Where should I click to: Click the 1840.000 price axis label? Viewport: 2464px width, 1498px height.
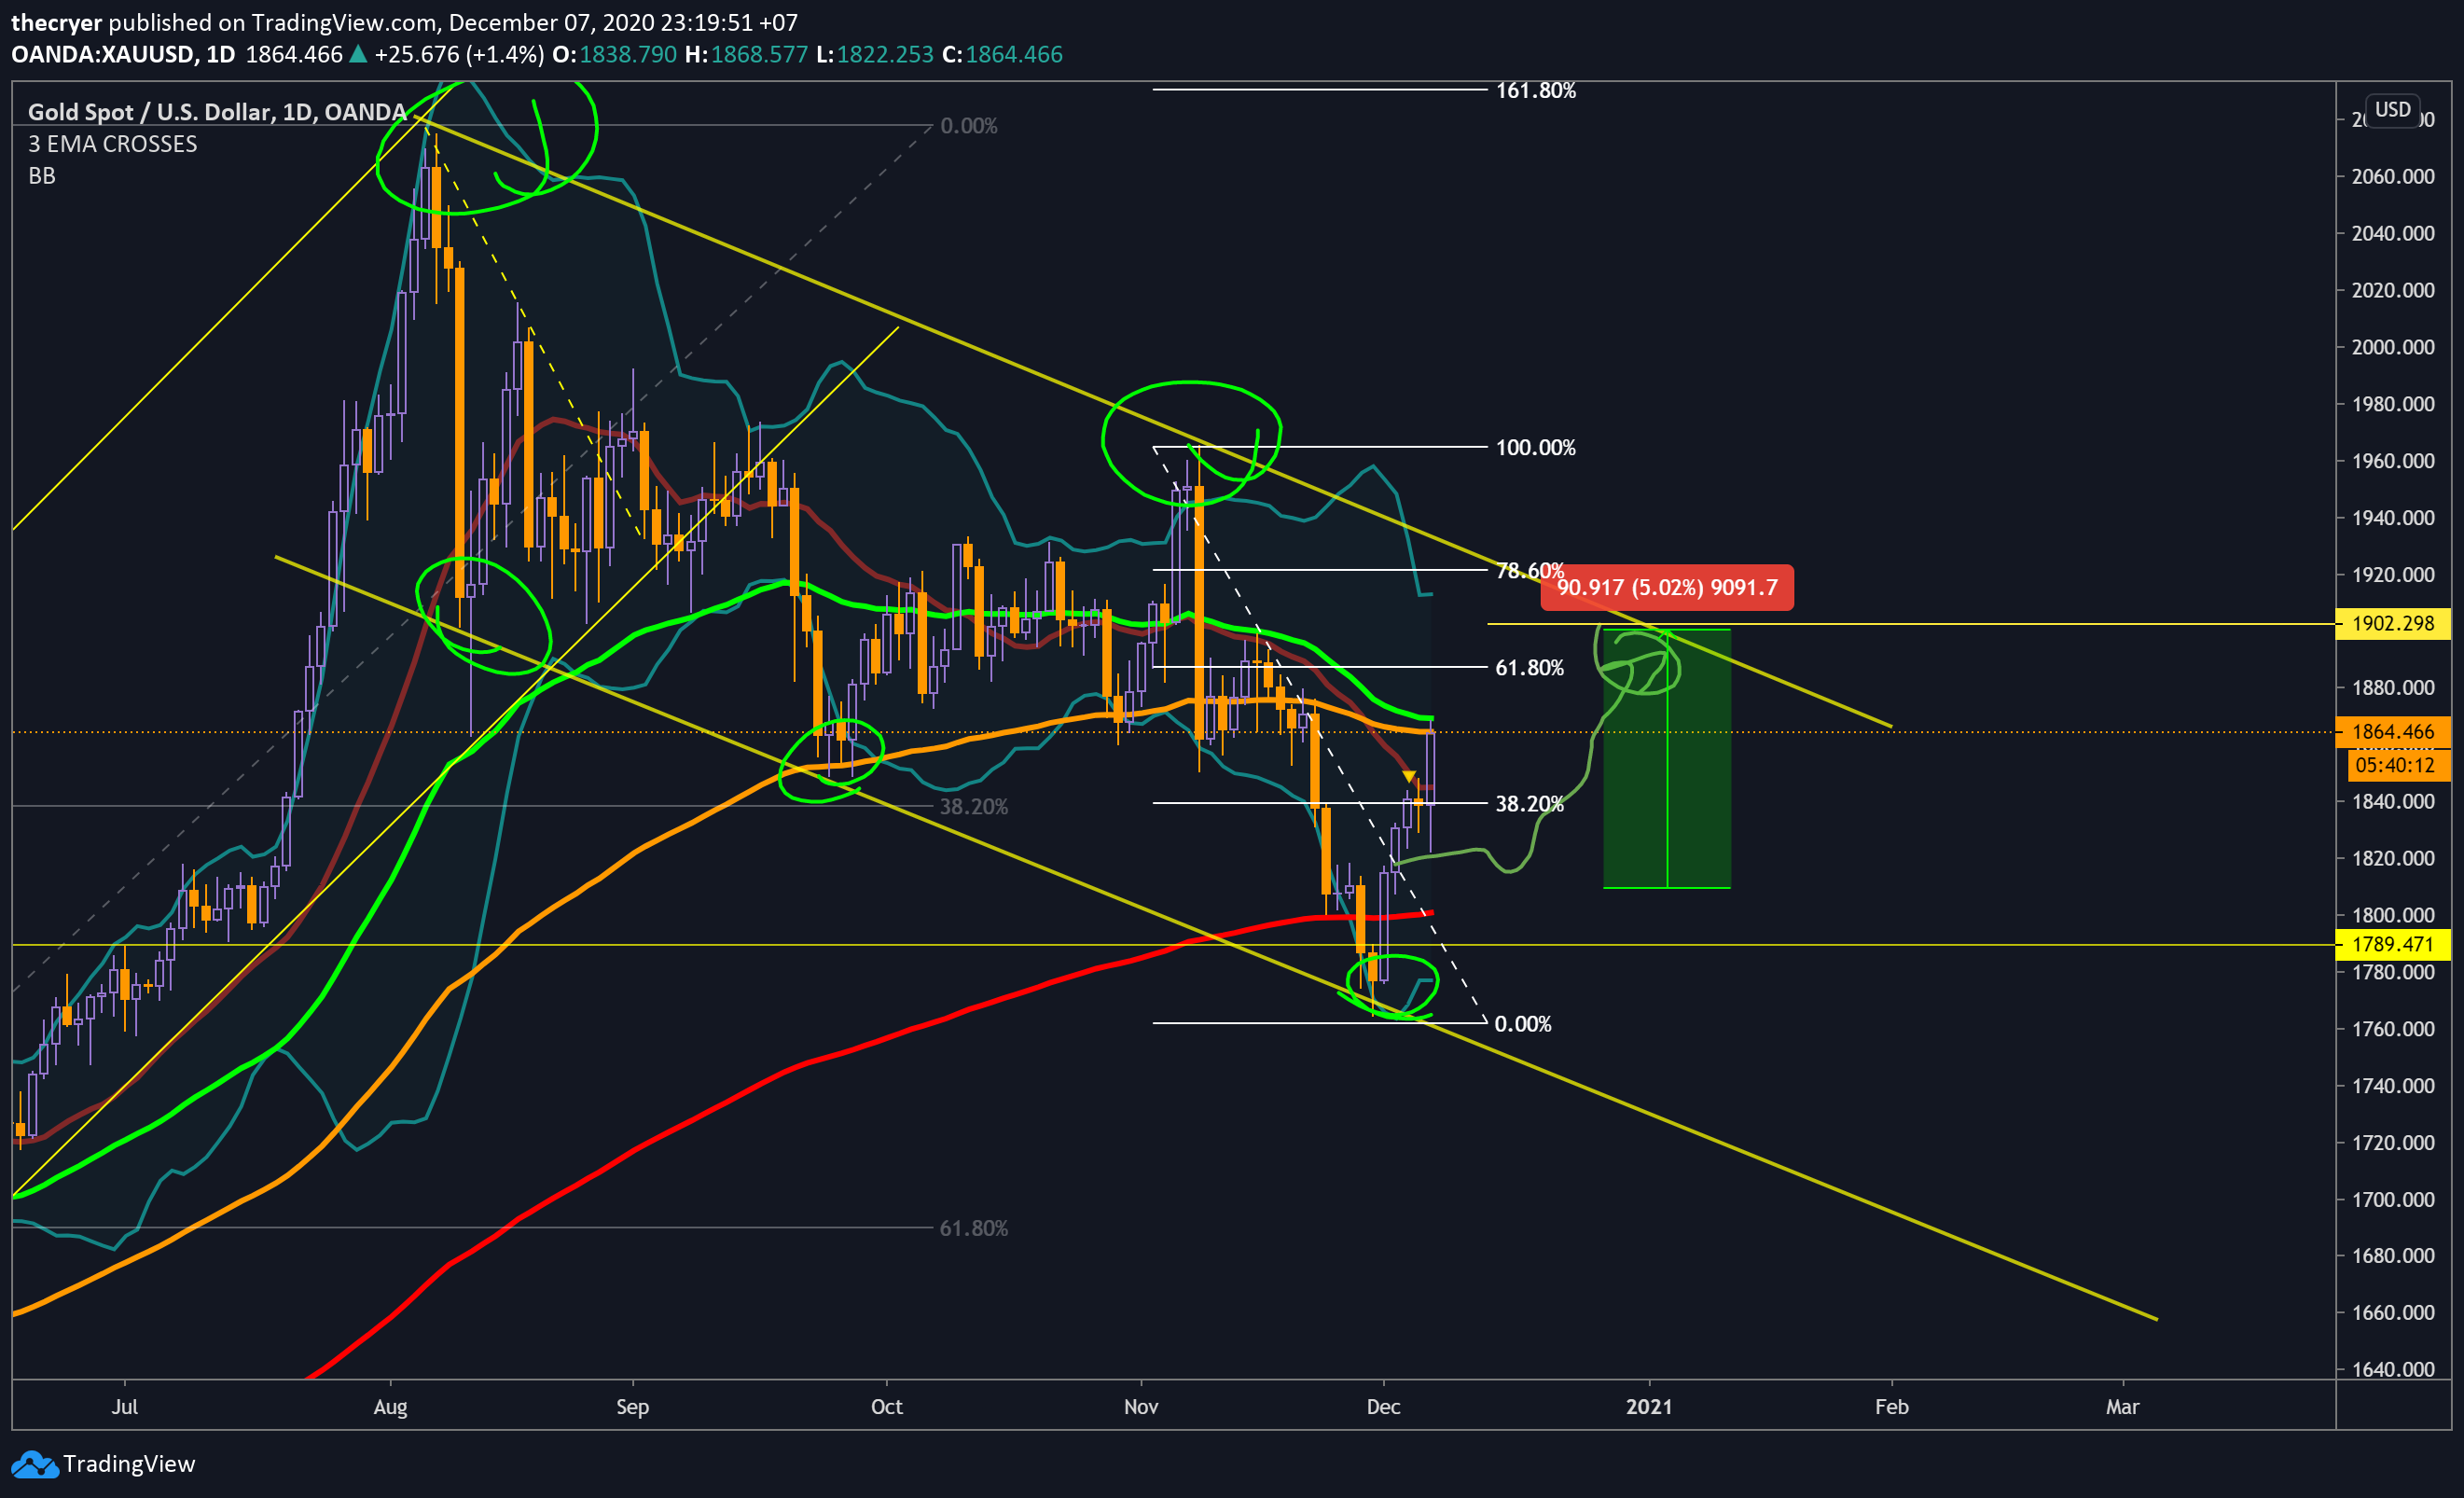pos(2392,801)
